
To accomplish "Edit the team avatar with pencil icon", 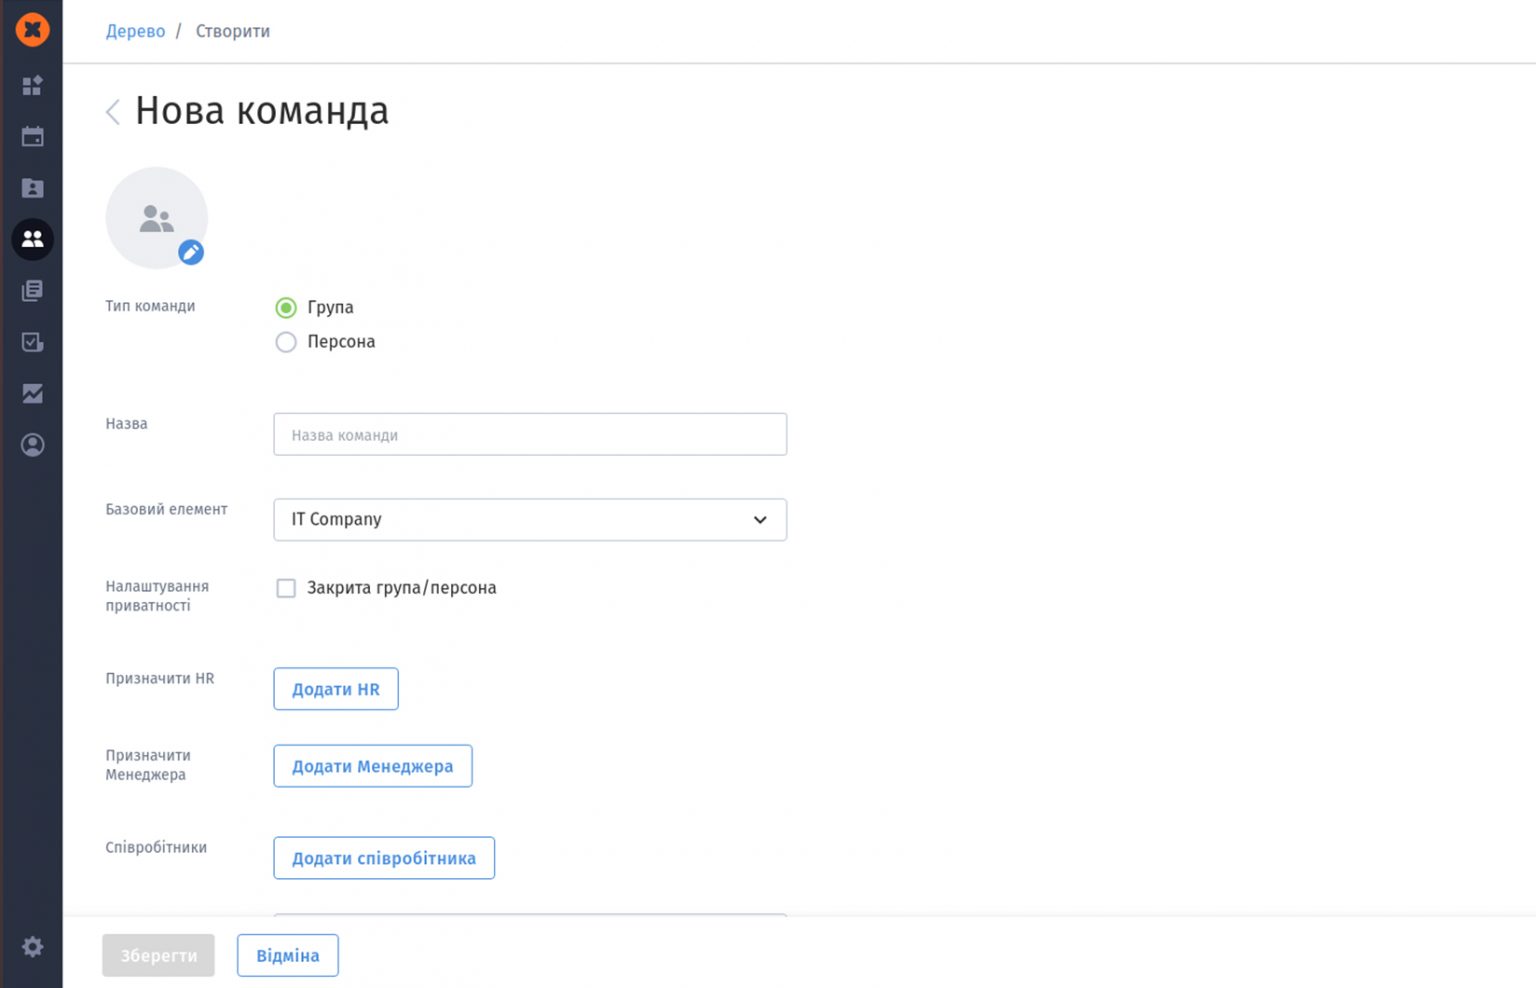I will [191, 253].
